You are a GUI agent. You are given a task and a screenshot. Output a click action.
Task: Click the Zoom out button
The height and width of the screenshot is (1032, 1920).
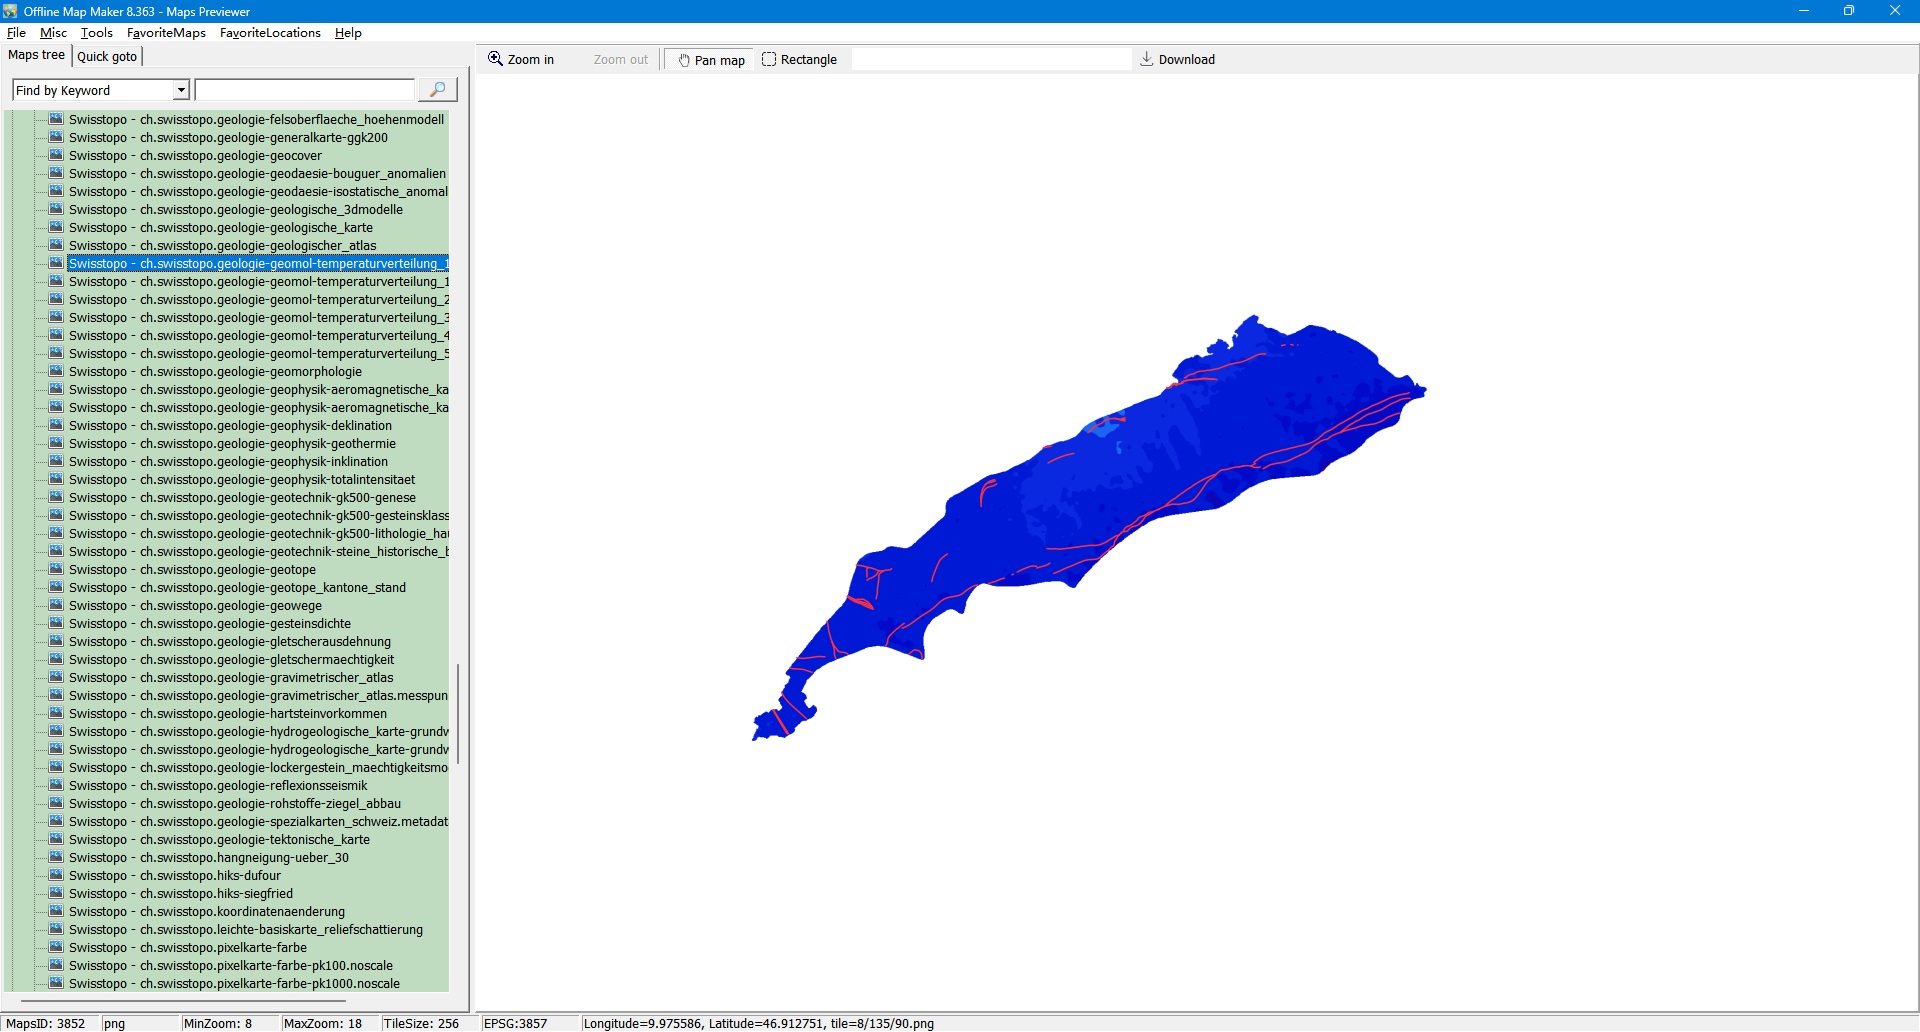point(620,60)
